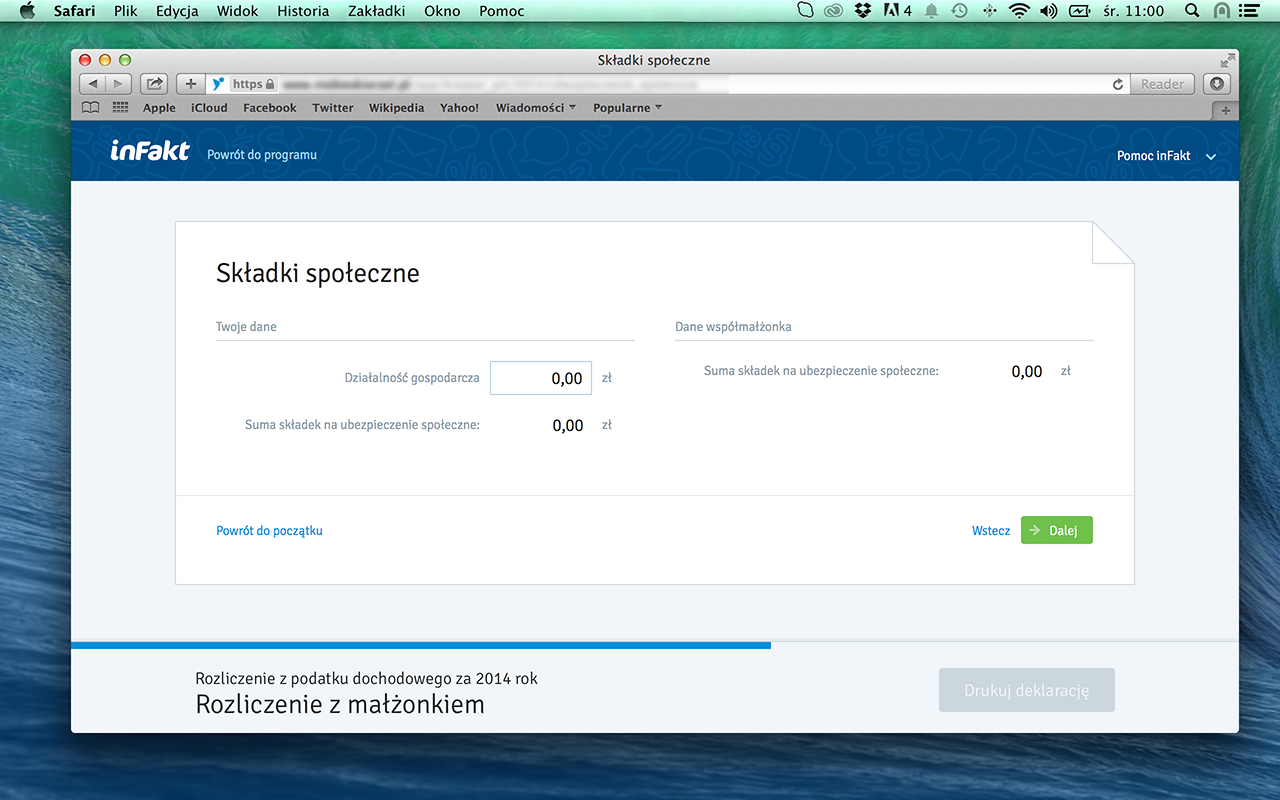Image resolution: width=1280 pixels, height=800 pixels.
Task: Click the Creative Cloud menu bar icon
Action: pos(834,11)
